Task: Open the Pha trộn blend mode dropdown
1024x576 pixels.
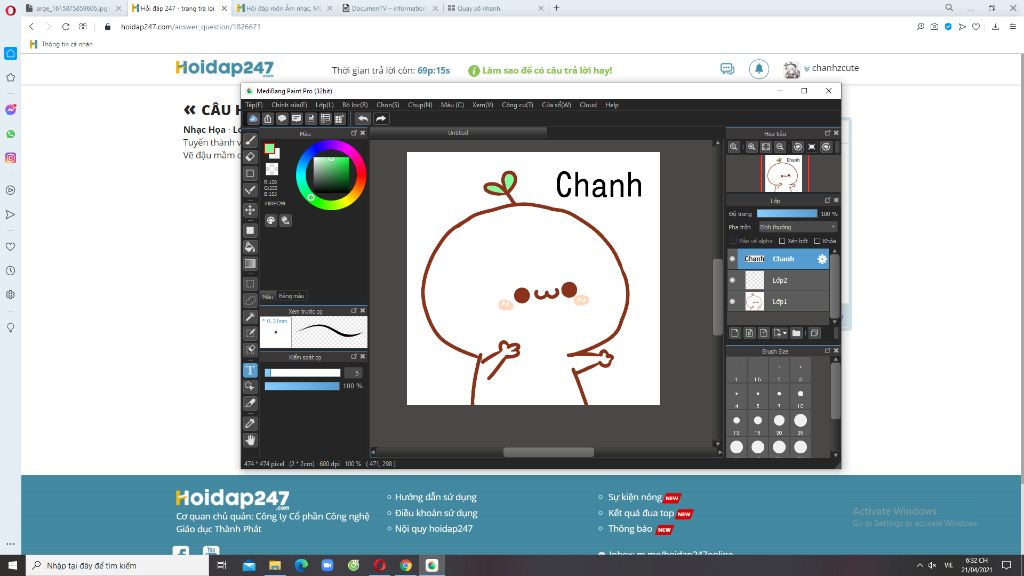Action: 797,227
